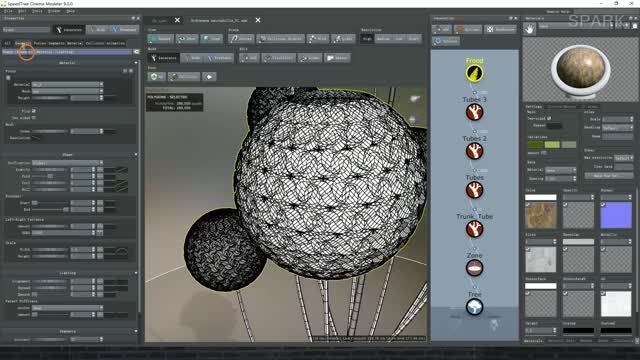Toggle the Gloss map checkbox

528,249
